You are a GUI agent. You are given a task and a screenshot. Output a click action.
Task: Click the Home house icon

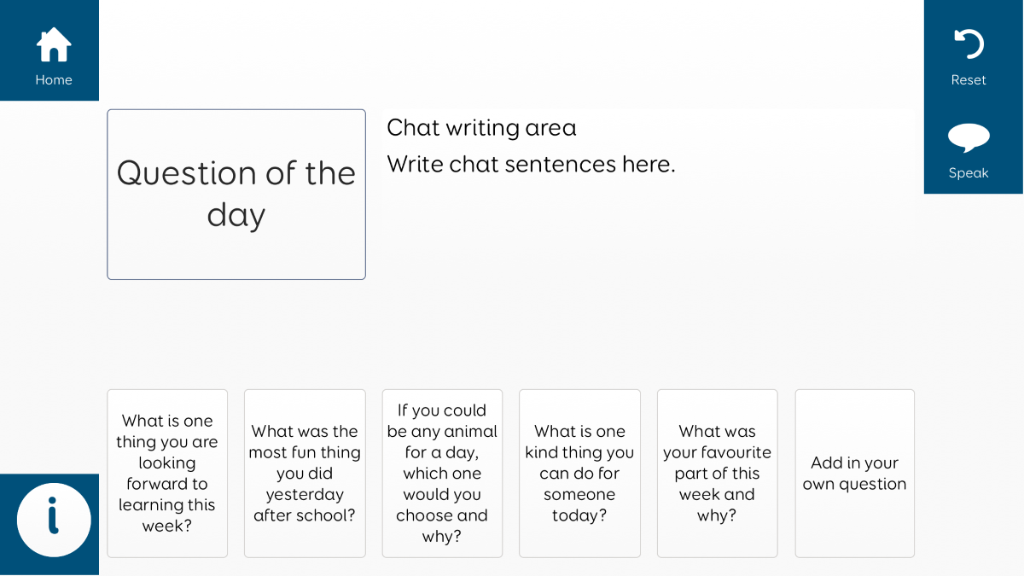click(x=53, y=44)
